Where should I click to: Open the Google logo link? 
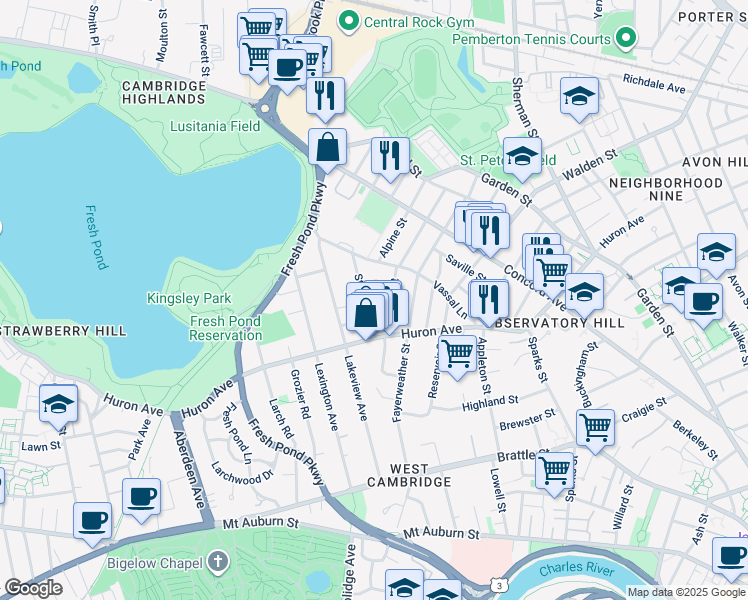coord(33,588)
